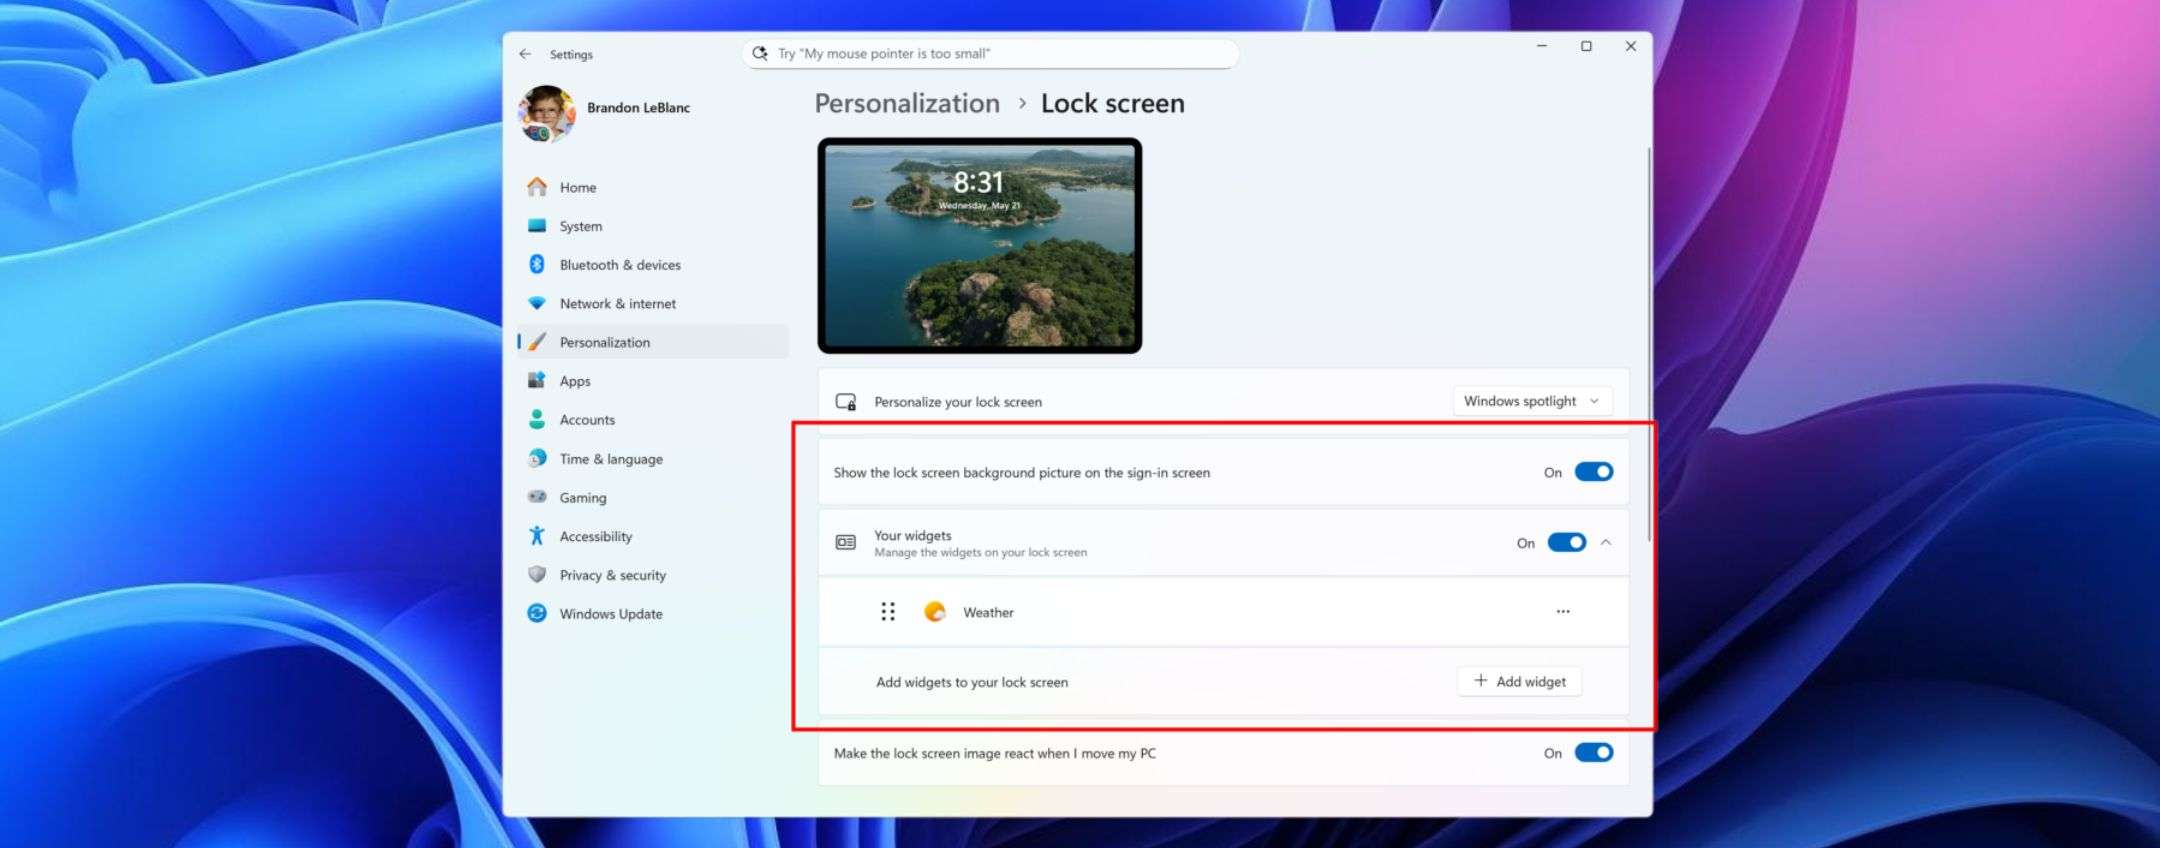
Task: Click the Home house icon
Action: (537, 187)
